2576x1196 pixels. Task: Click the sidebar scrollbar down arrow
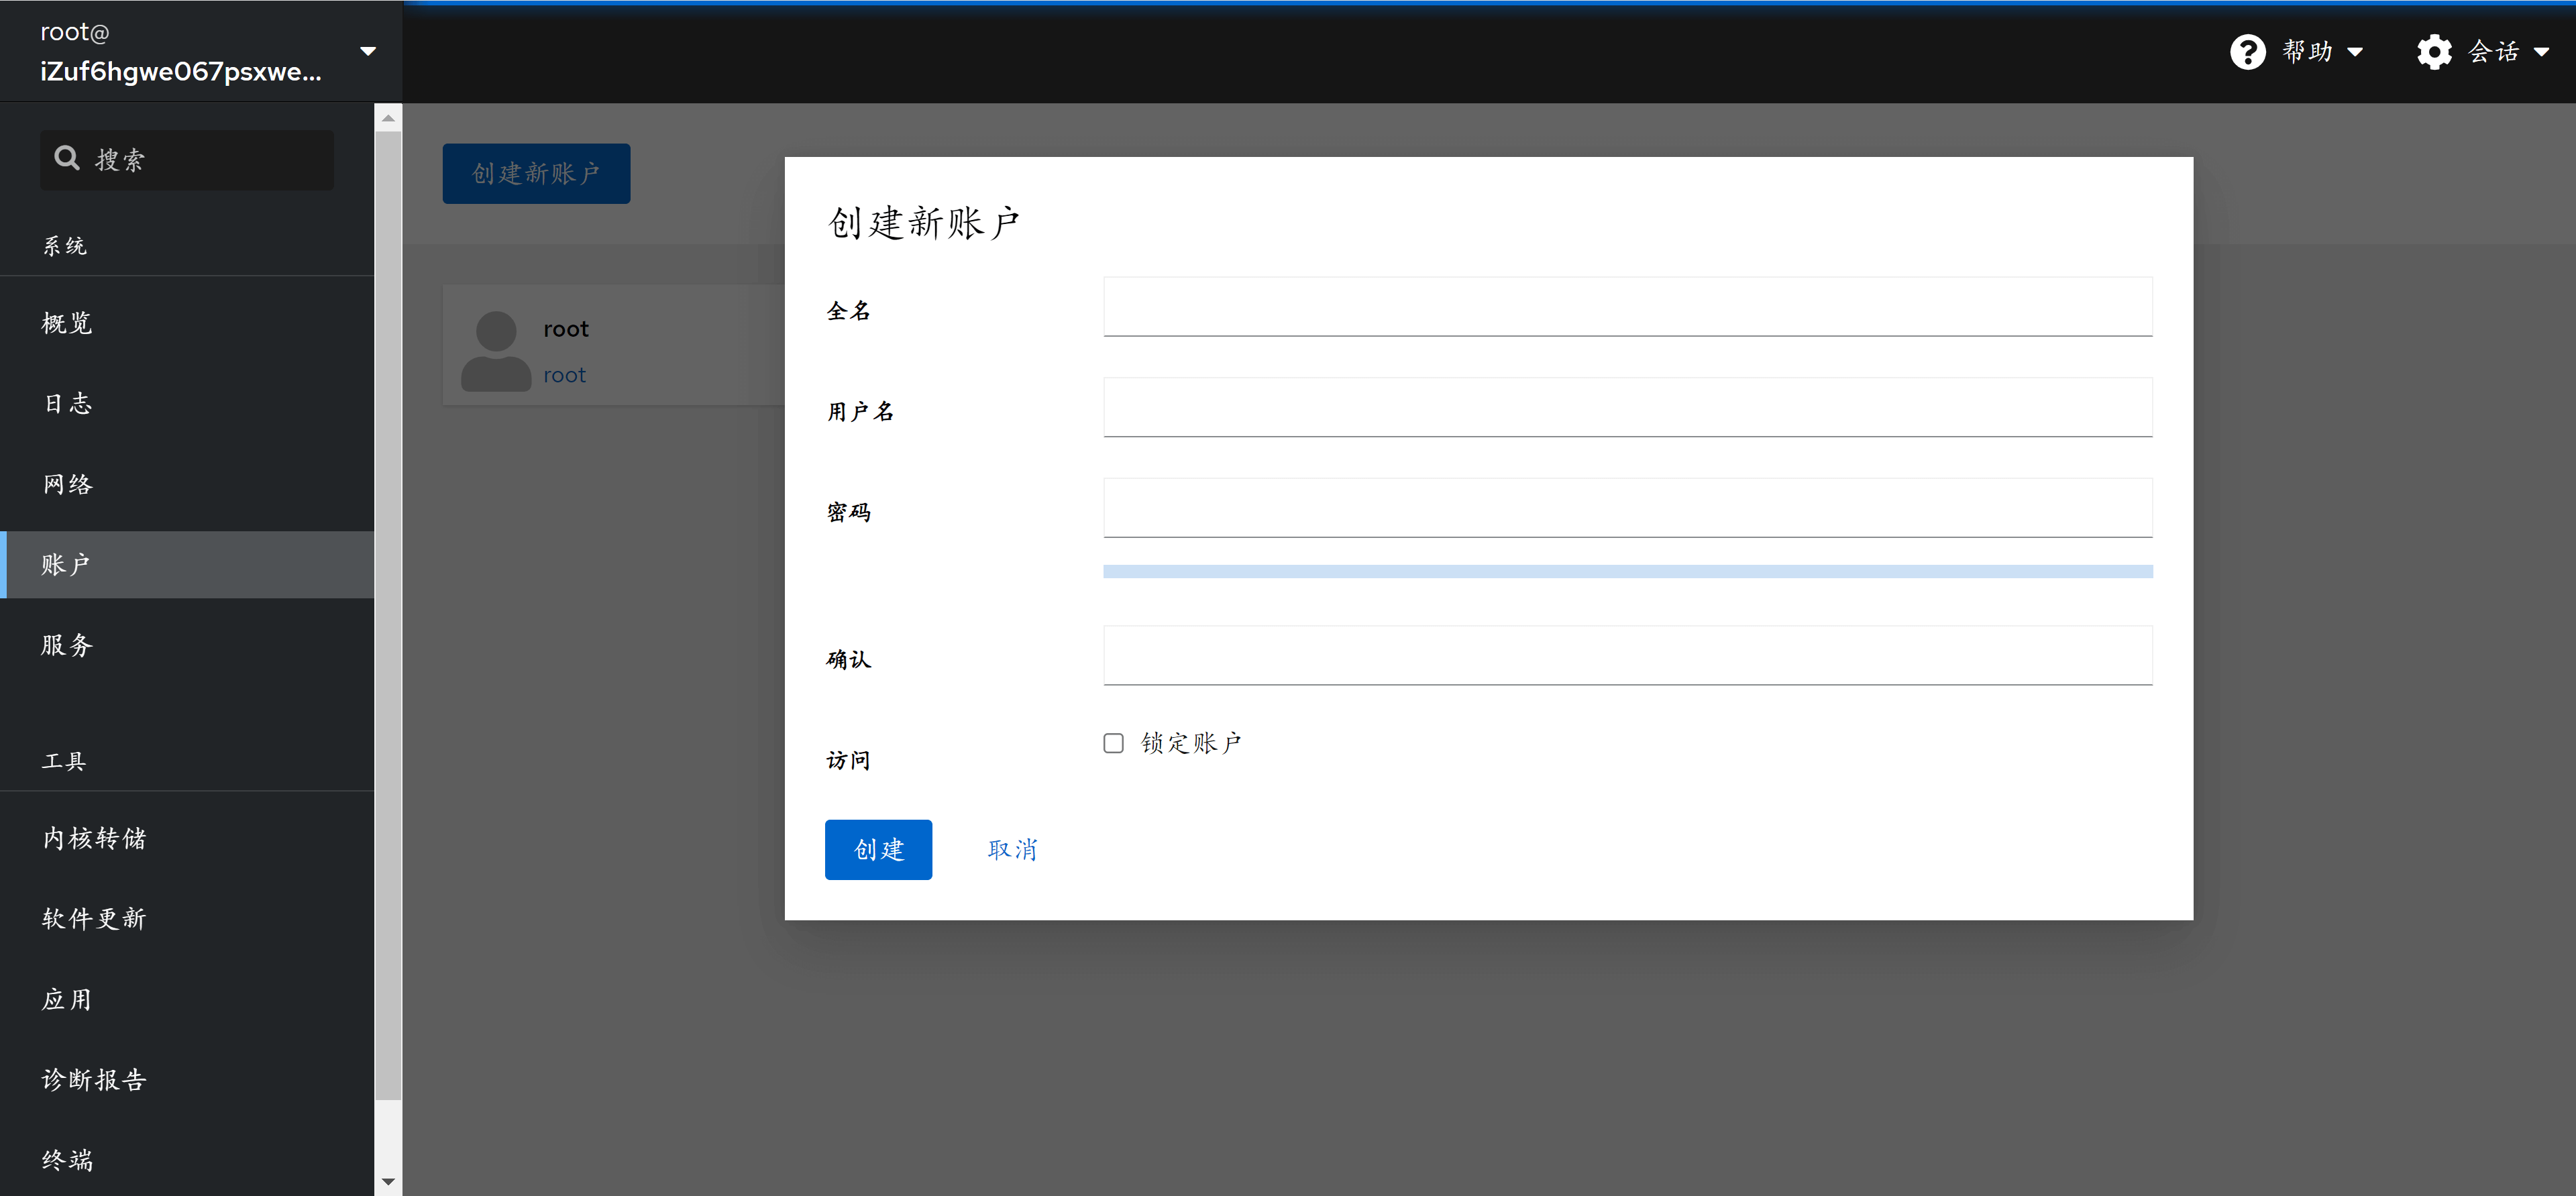pyautogui.click(x=388, y=1182)
